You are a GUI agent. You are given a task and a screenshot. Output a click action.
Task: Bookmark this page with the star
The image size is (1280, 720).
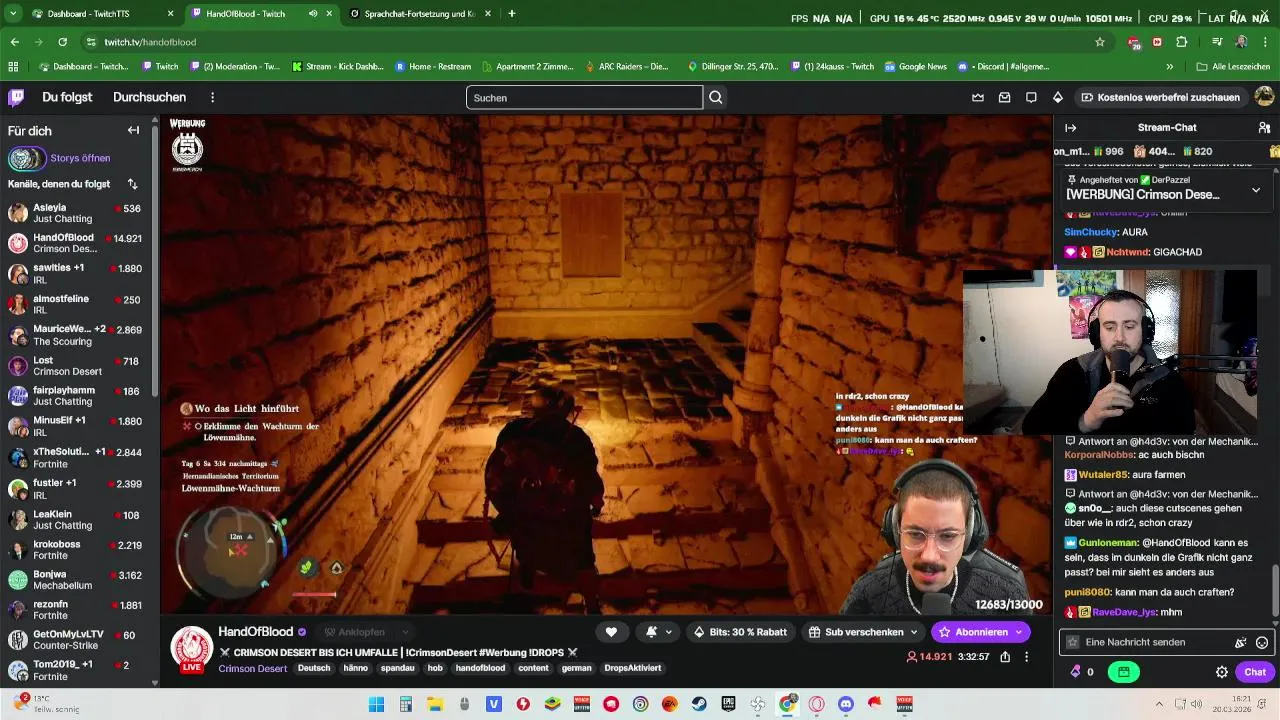[x=1100, y=42]
